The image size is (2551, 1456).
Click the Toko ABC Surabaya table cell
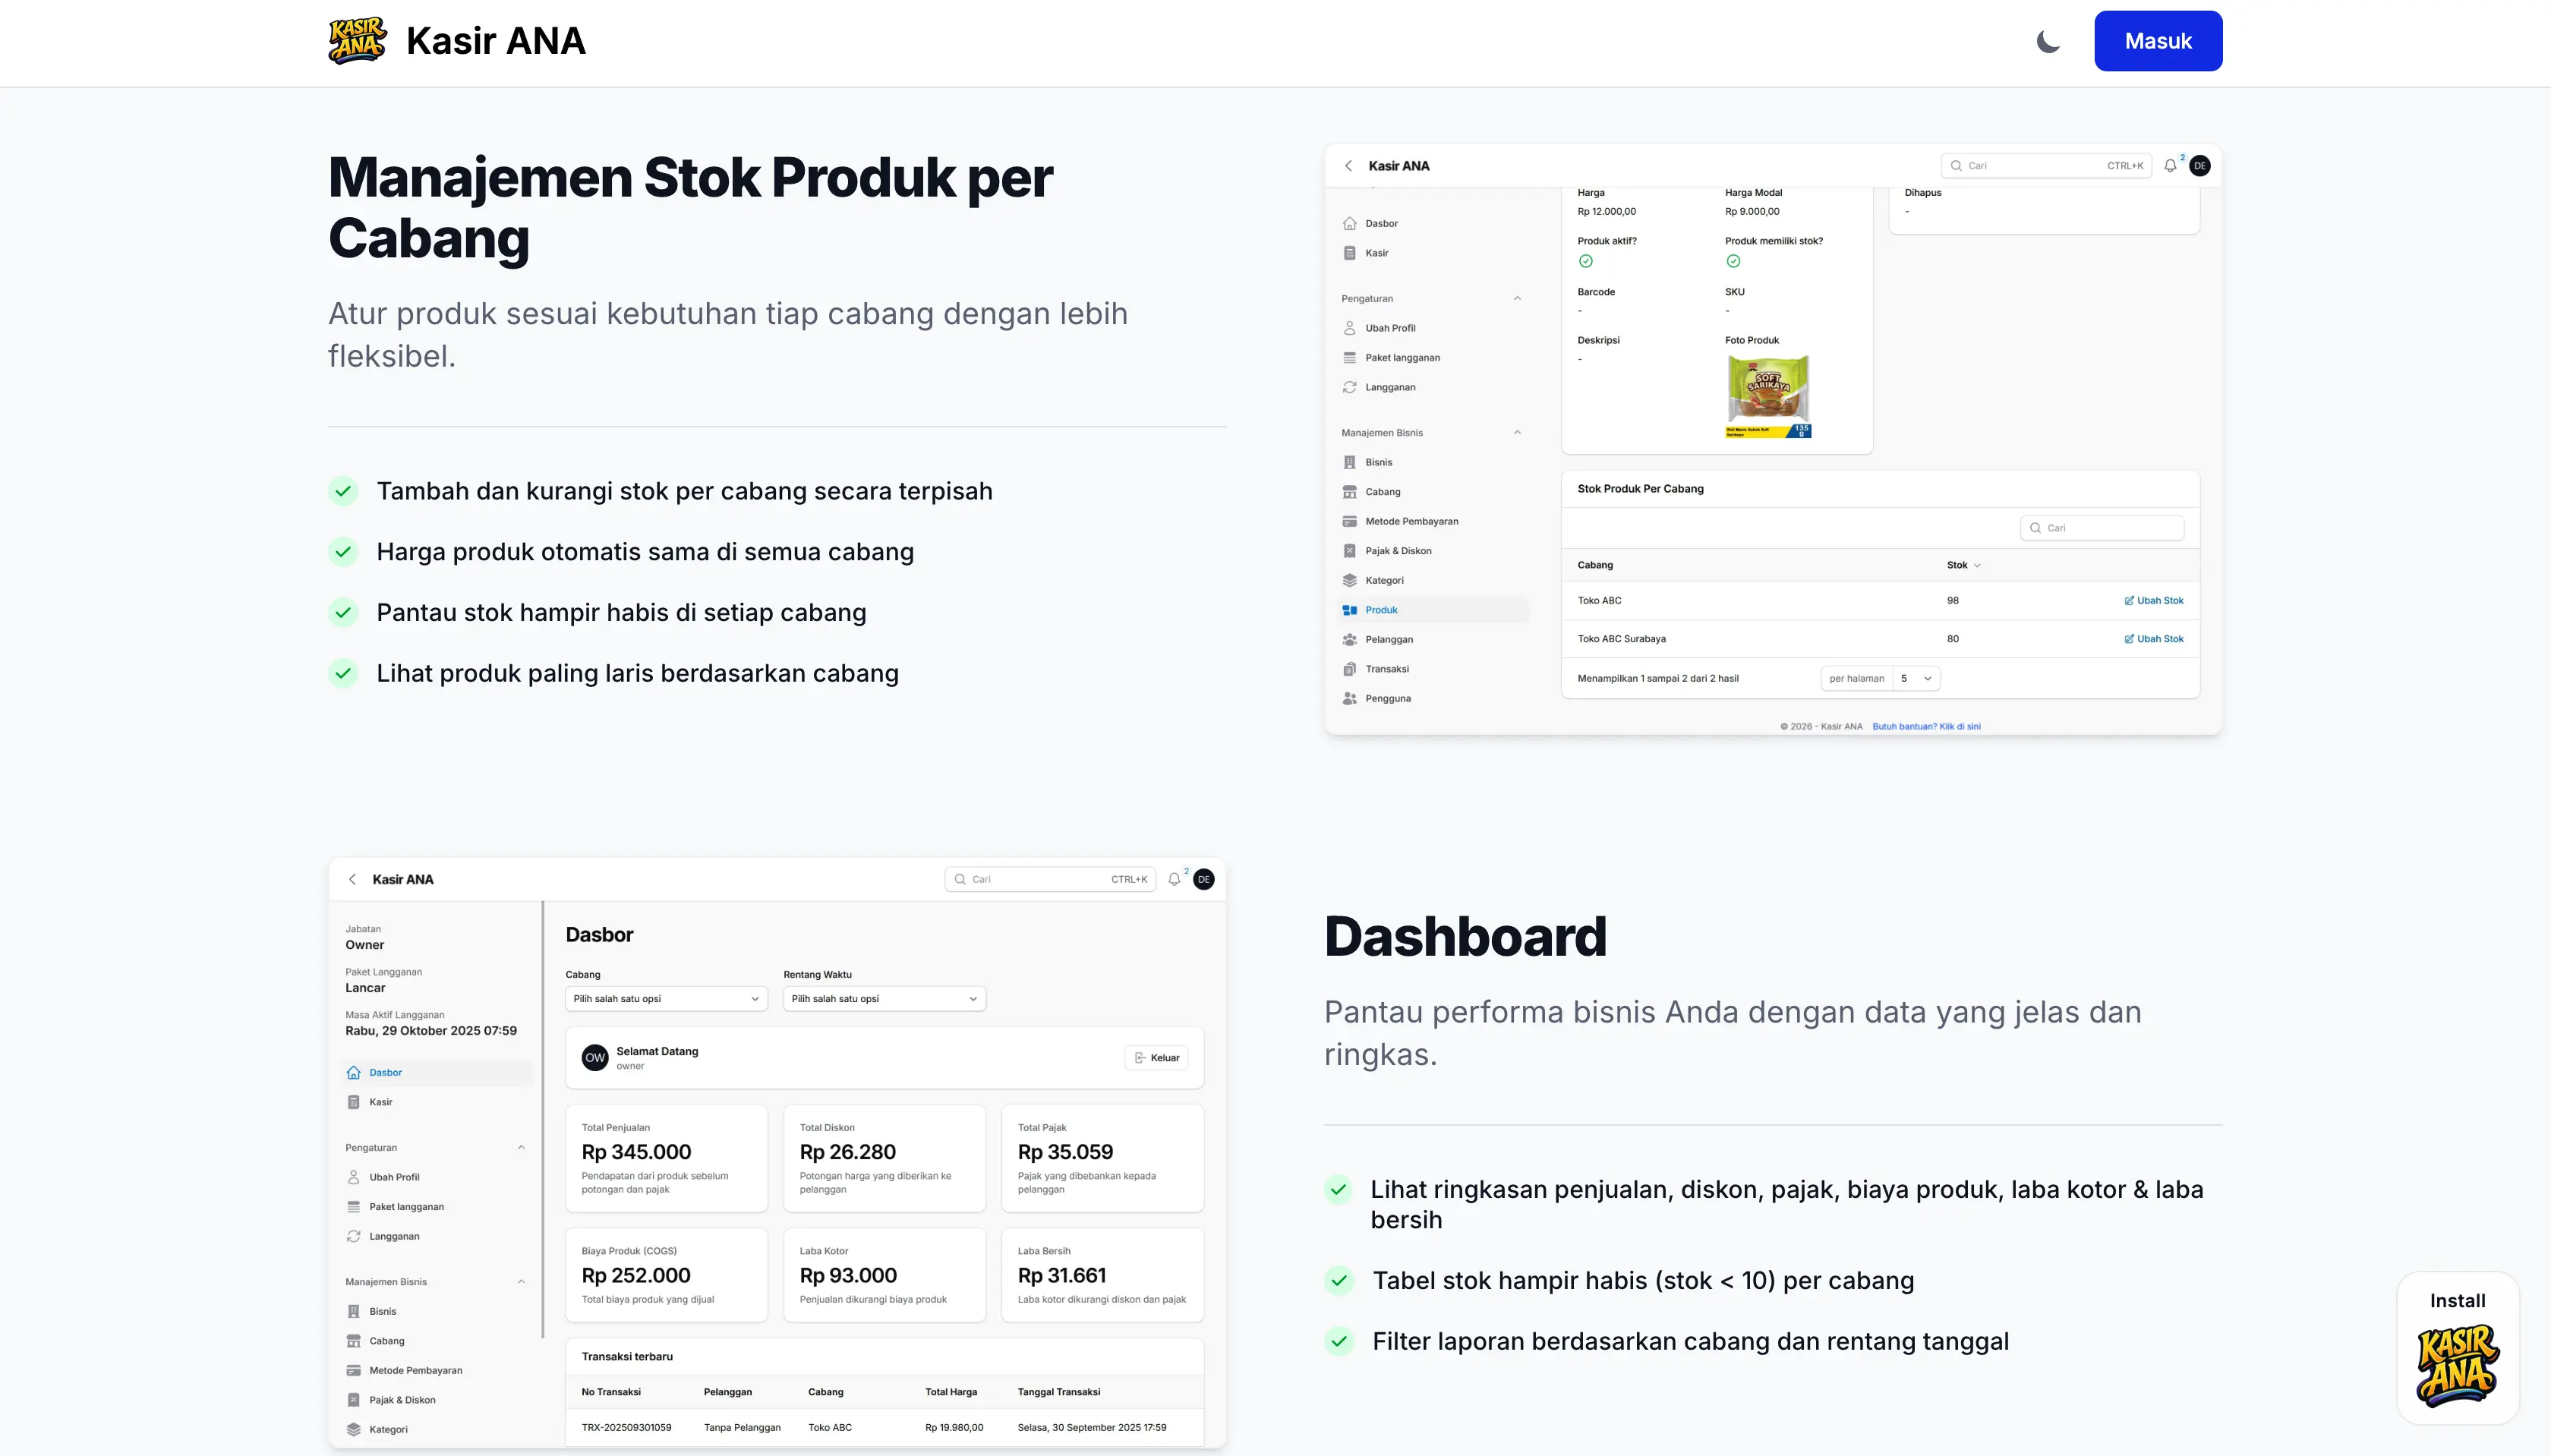pos(1621,639)
